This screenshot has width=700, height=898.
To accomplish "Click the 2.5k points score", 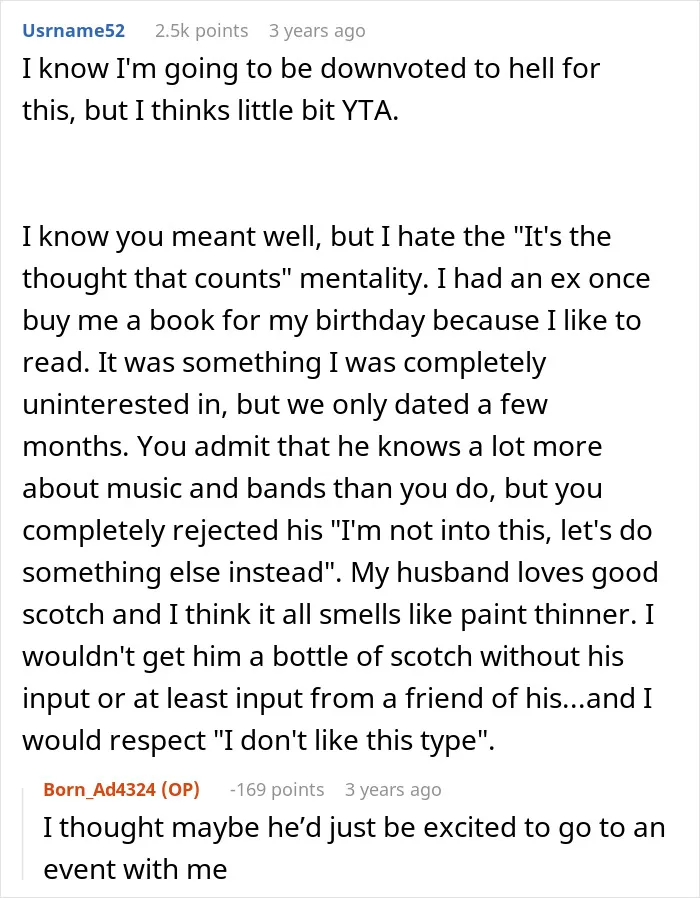I will point(202,30).
